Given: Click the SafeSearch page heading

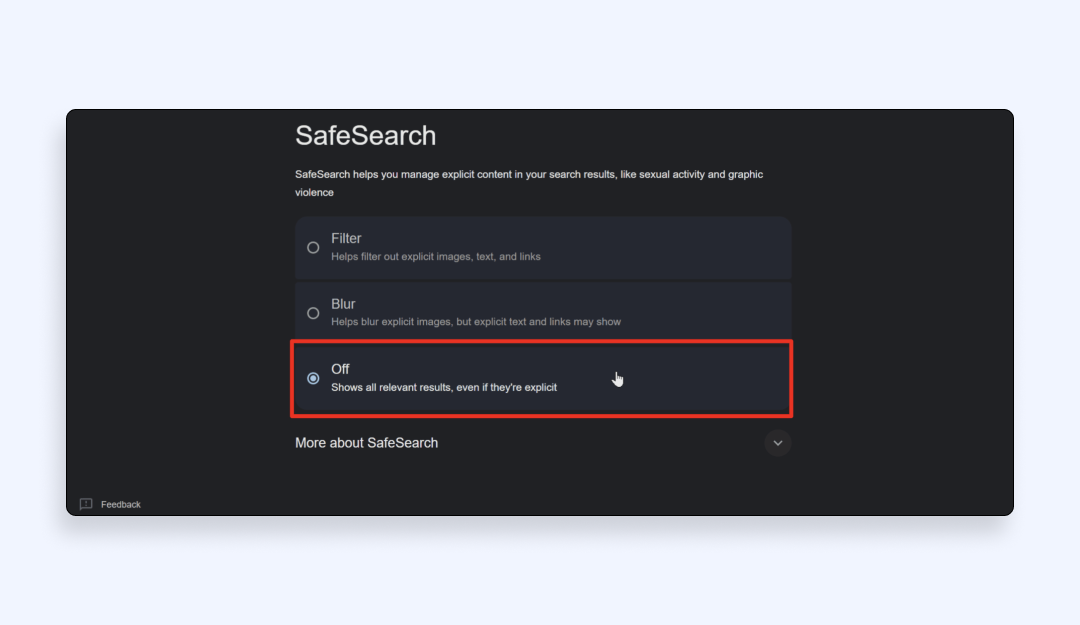Looking at the screenshot, I should (365, 136).
